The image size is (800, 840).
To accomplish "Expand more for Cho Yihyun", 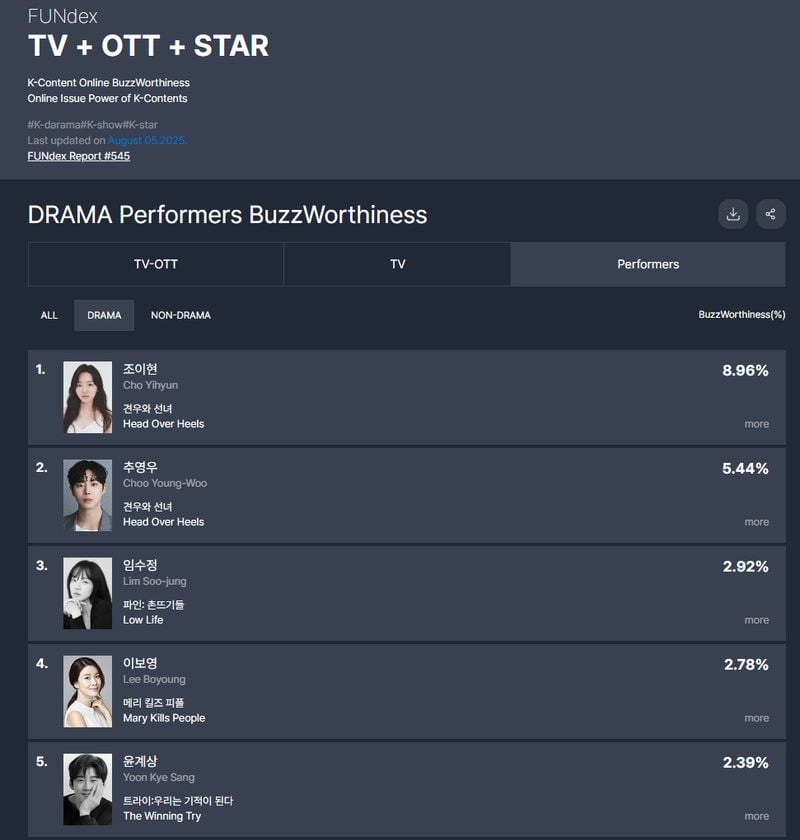I will 757,424.
